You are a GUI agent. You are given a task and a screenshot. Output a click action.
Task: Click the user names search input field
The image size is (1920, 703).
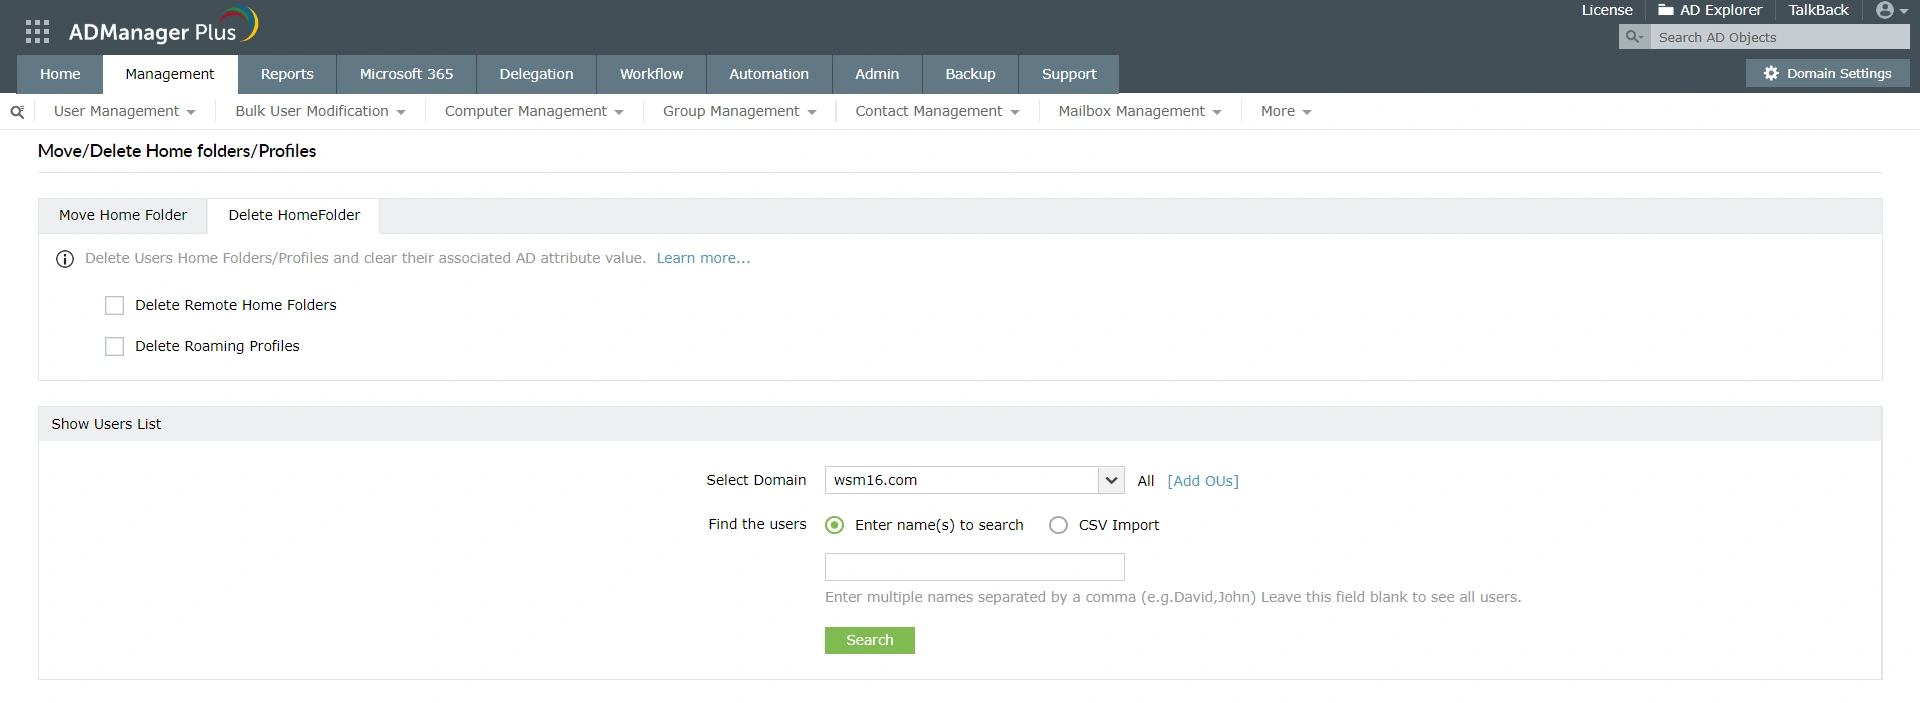(974, 567)
